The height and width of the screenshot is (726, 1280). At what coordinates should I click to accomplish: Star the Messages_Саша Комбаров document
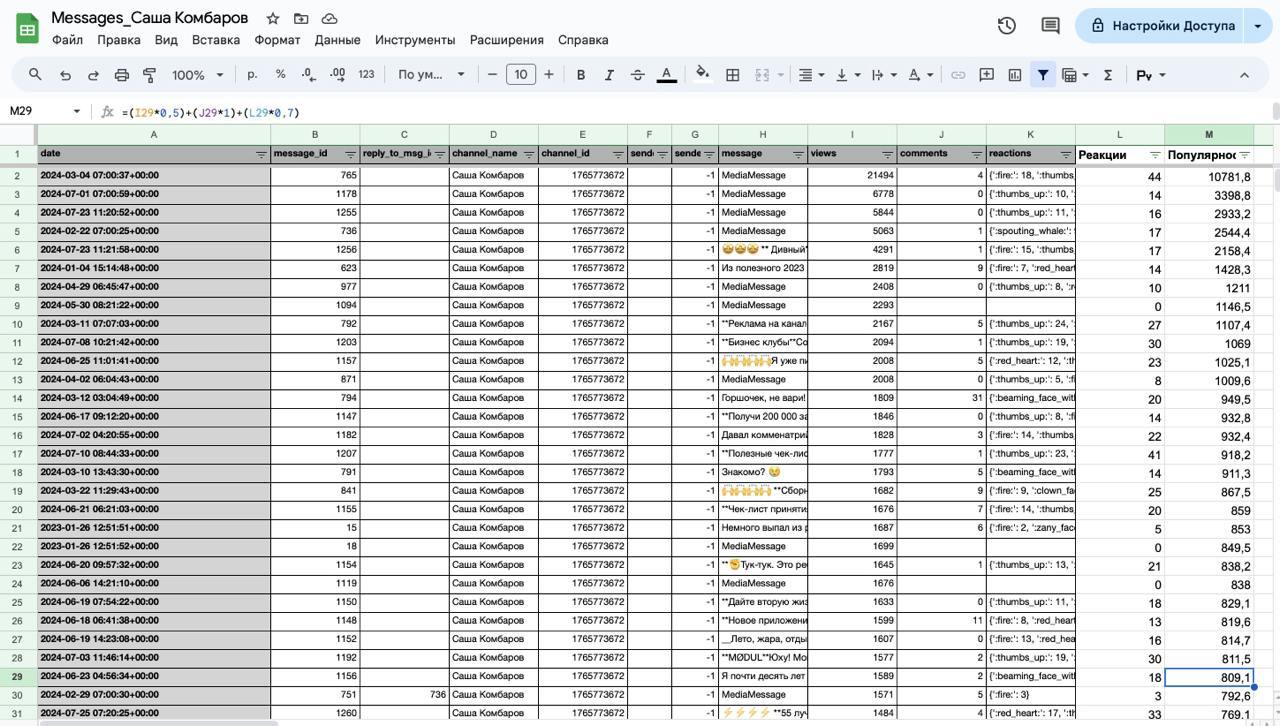pos(273,18)
